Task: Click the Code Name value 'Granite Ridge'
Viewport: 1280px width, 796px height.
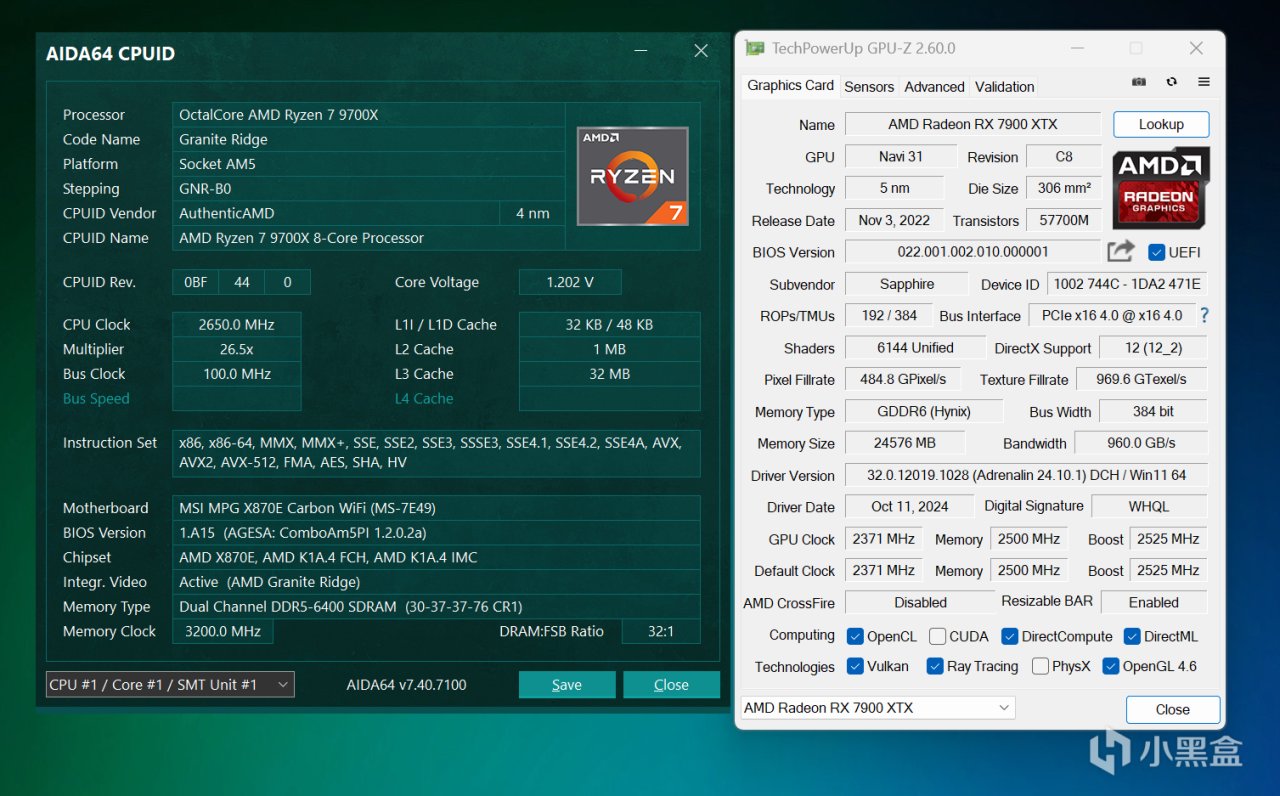Action: click(368, 139)
